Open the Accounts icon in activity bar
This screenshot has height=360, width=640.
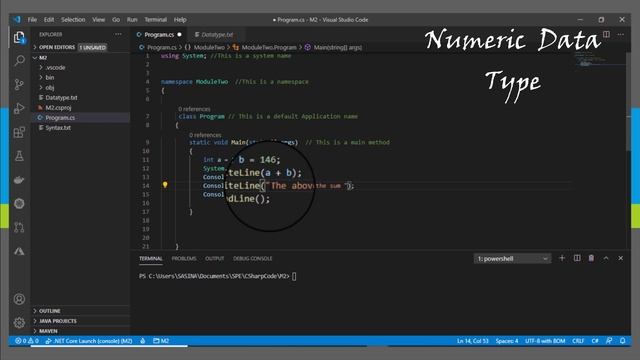19,299
